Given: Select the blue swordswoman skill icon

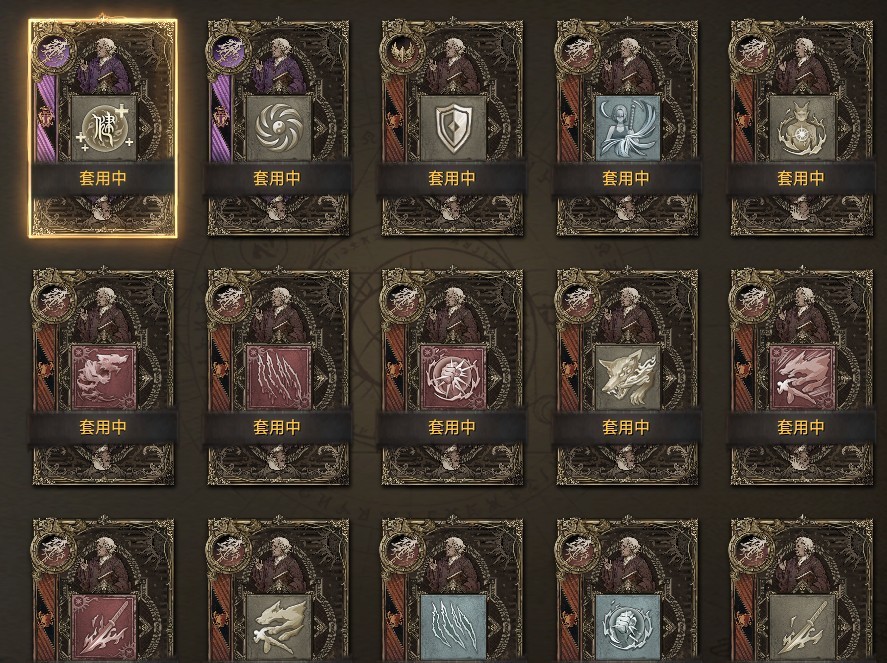Looking at the screenshot, I should (x=628, y=128).
